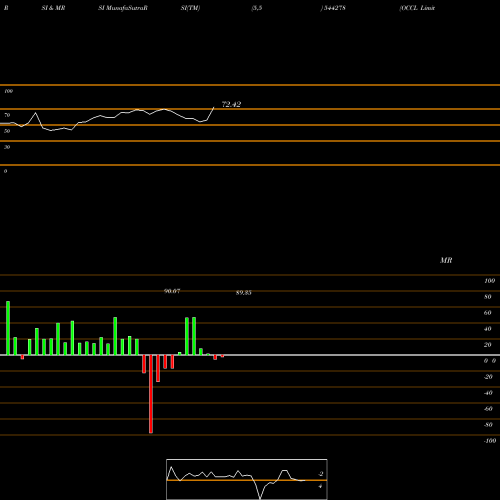The width and height of the screenshot is (500, 500).
Task: Click the MR axis label -100
Action: click(x=490, y=441)
